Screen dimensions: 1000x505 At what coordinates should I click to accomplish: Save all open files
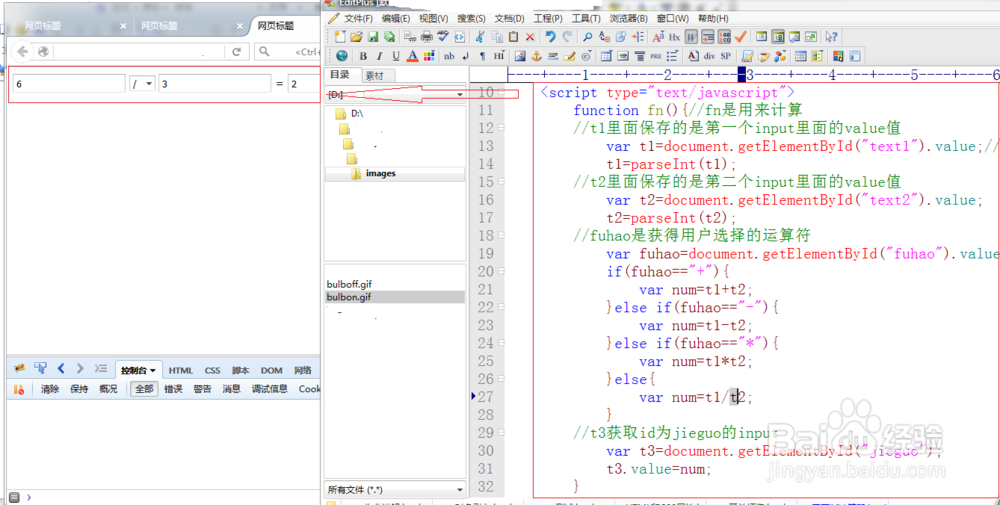pyautogui.click(x=389, y=36)
